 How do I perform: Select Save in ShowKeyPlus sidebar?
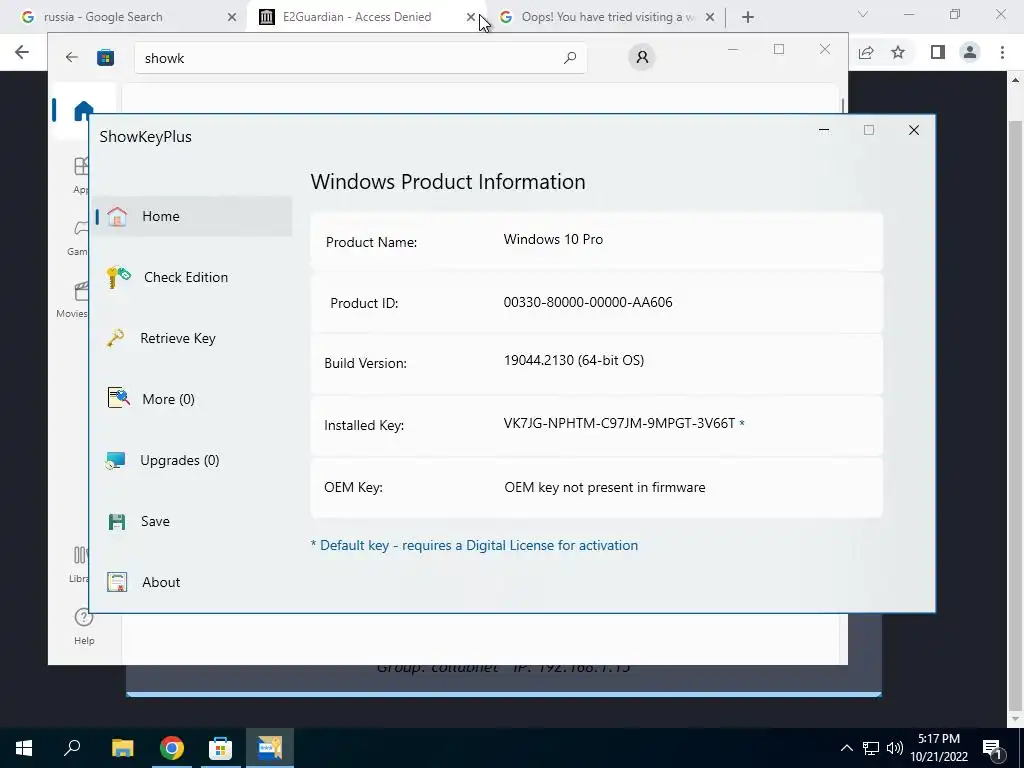point(155,521)
